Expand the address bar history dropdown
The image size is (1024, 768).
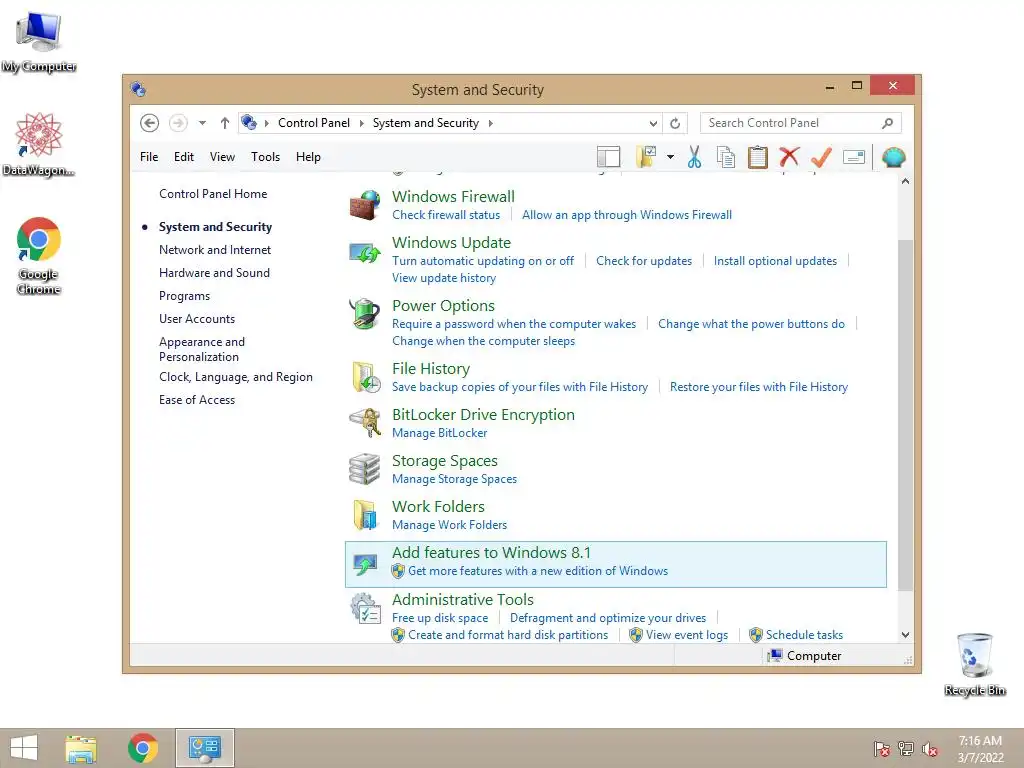point(653,123)
